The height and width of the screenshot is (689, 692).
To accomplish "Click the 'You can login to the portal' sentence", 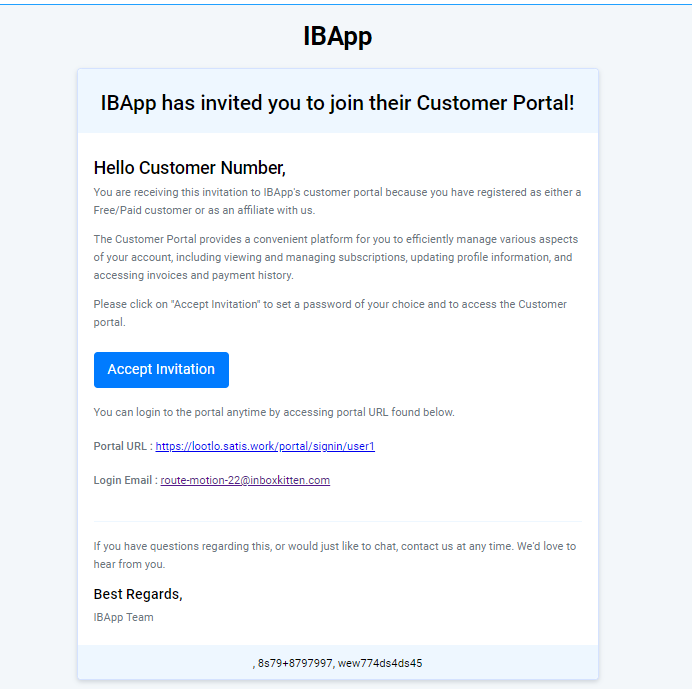I will 274,412.
